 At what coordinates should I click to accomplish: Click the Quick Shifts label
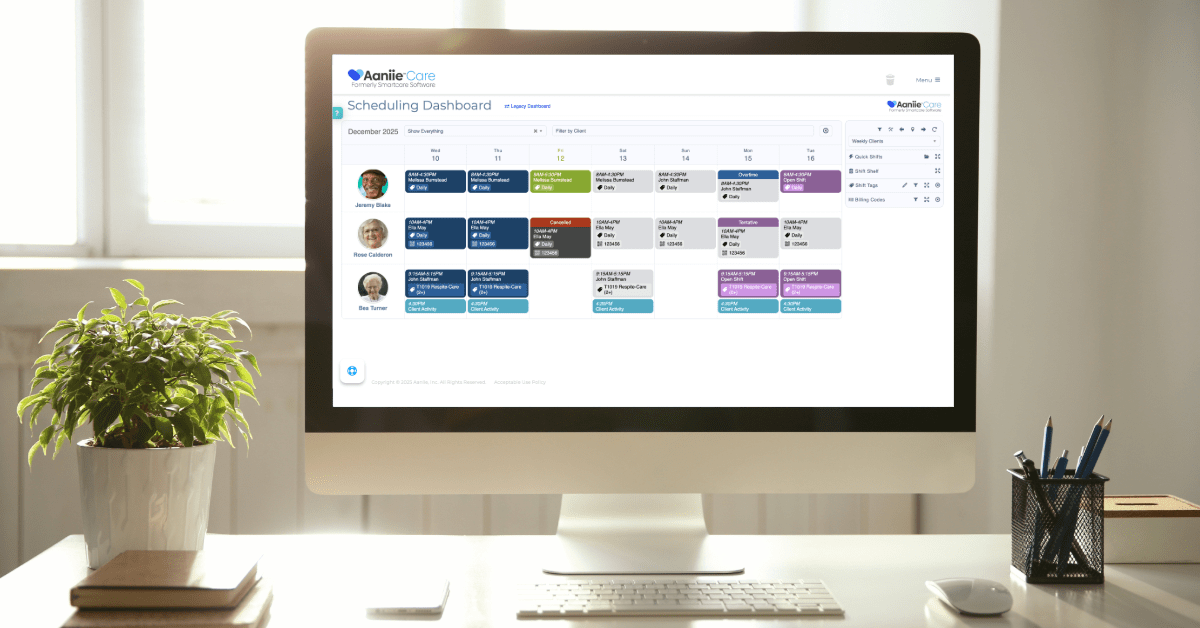point(868,157)
